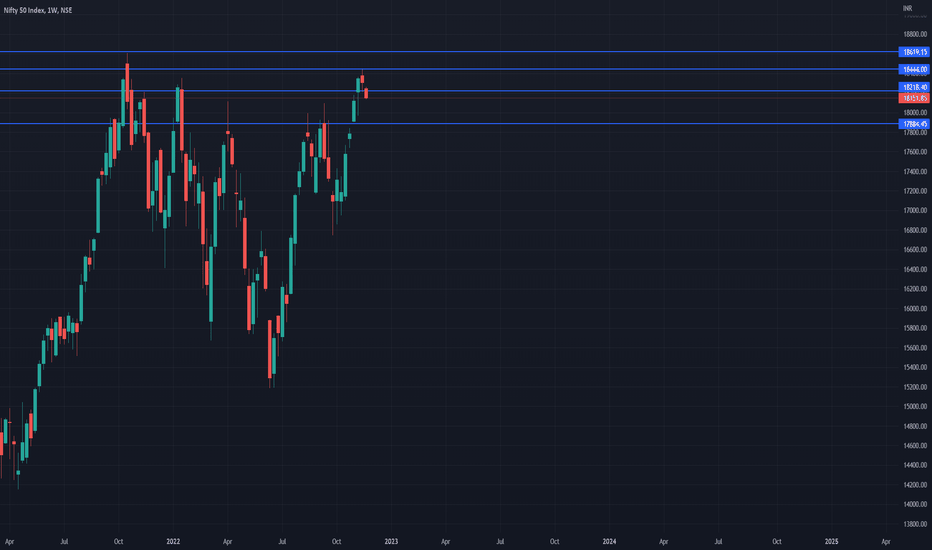Click the 2023 label on time axis

(391, 542)
